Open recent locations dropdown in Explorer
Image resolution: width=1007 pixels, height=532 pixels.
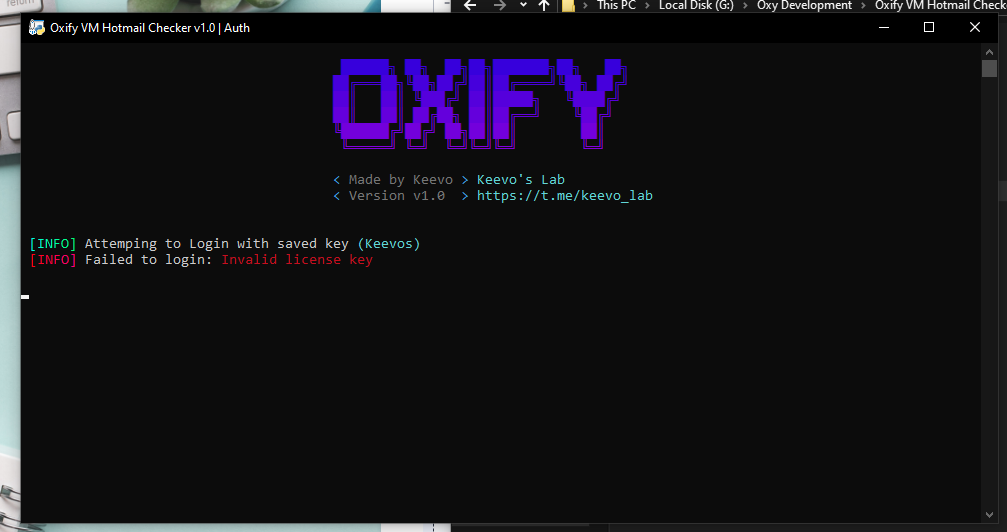tap(522, 5)
